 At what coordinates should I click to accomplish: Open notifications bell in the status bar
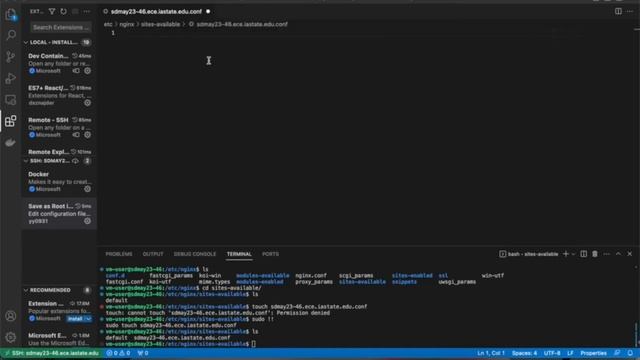[630, 353]
